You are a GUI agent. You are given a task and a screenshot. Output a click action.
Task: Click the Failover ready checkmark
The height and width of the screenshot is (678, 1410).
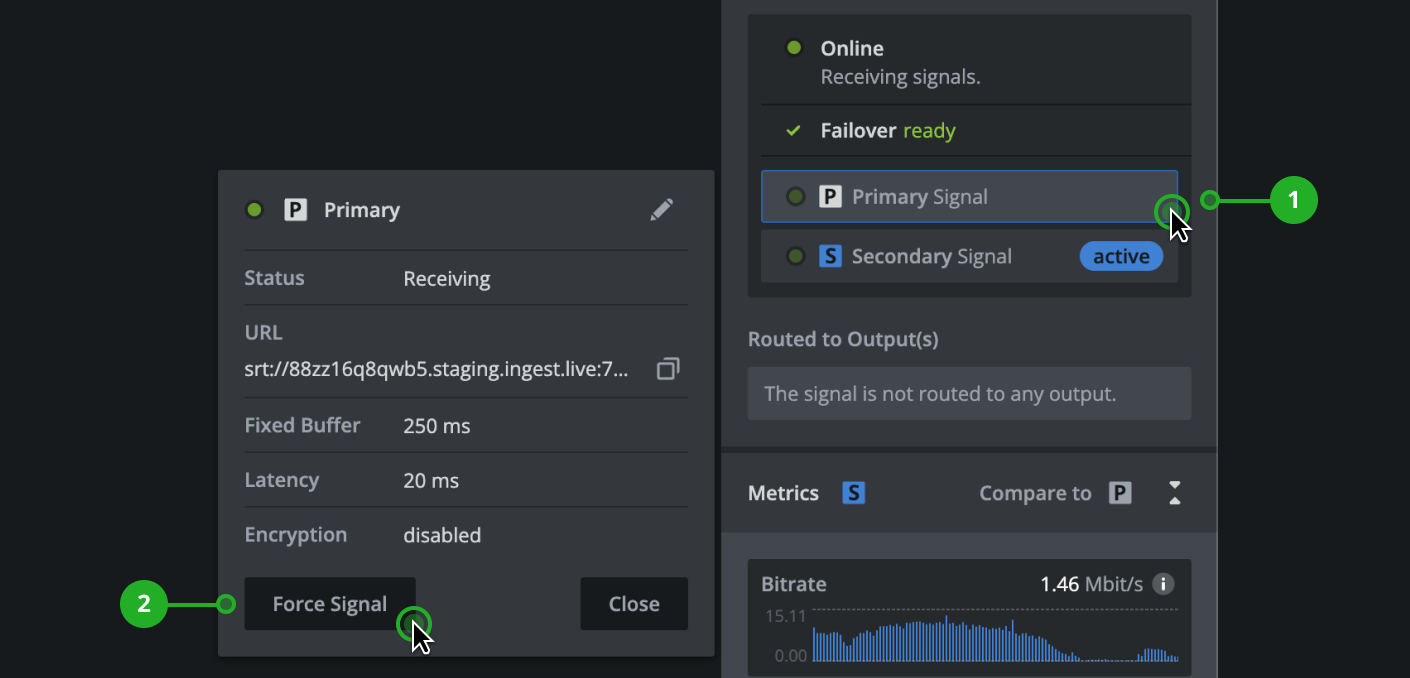tap(793, 131)
